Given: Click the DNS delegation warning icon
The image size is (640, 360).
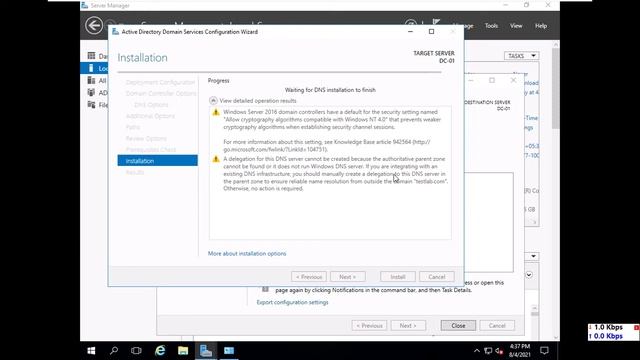Looking at the screenshot, I should (216, 159).
